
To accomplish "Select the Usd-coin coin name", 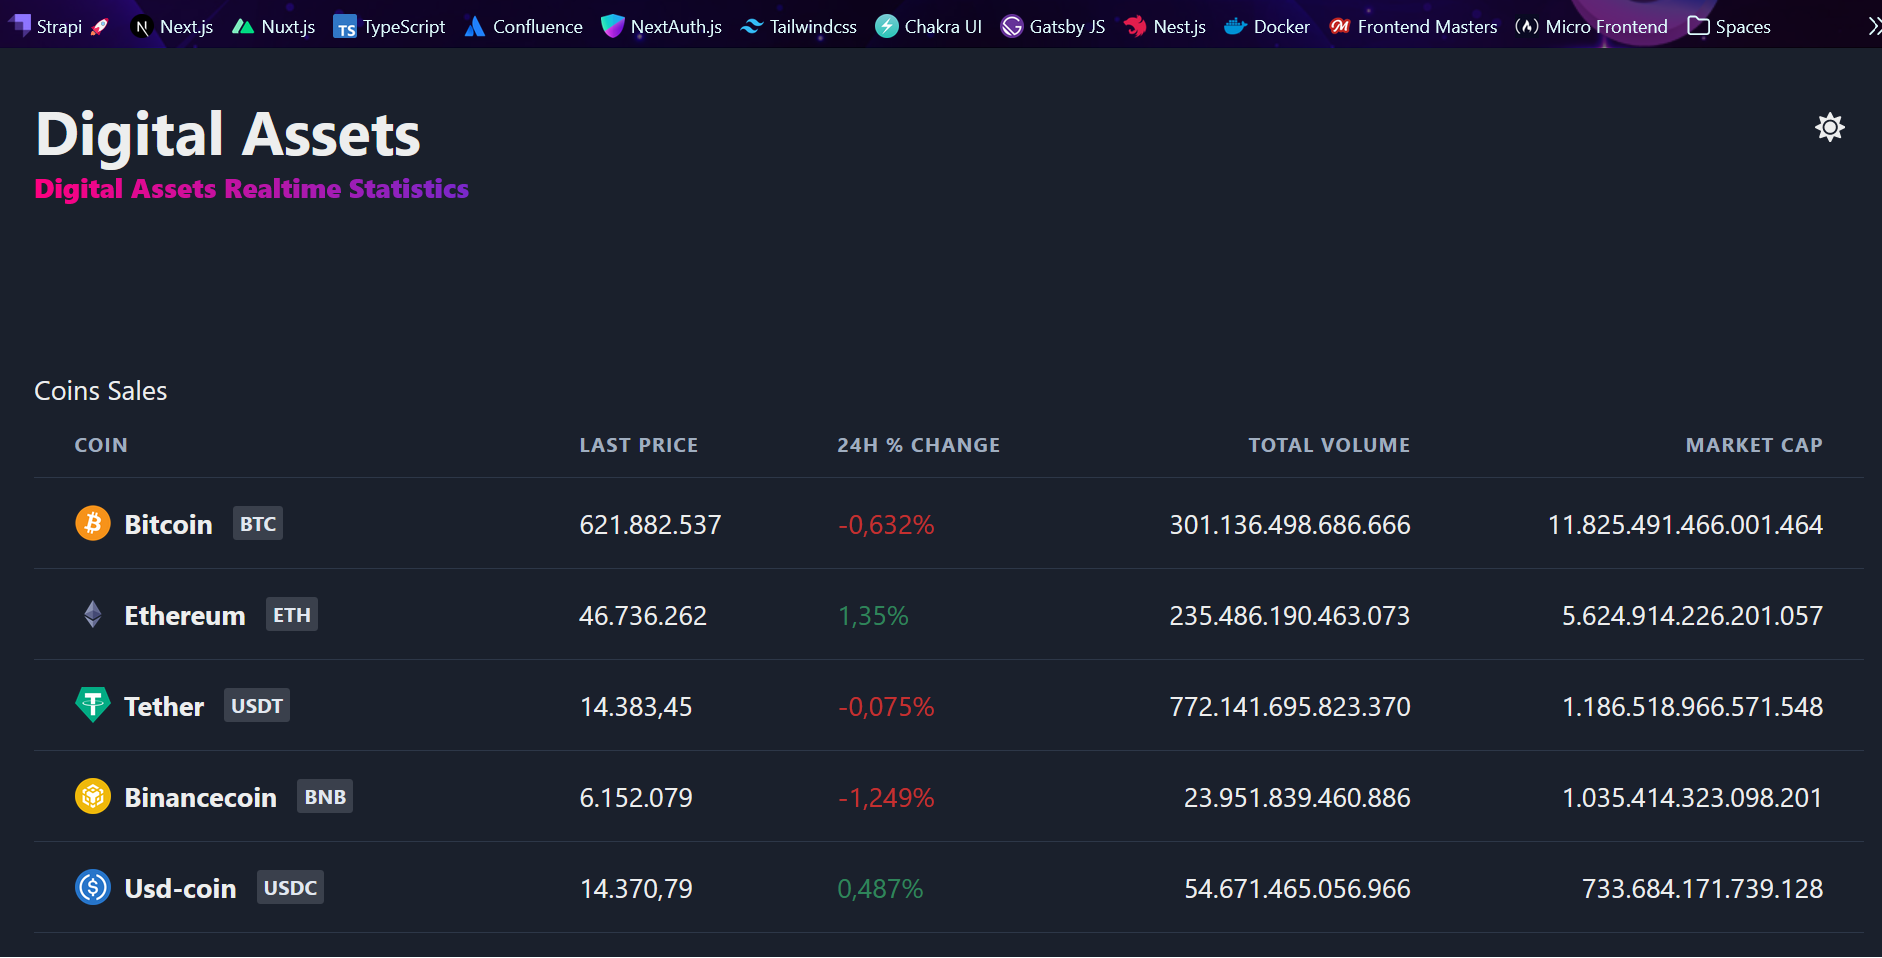I will [x=180, y=888].
